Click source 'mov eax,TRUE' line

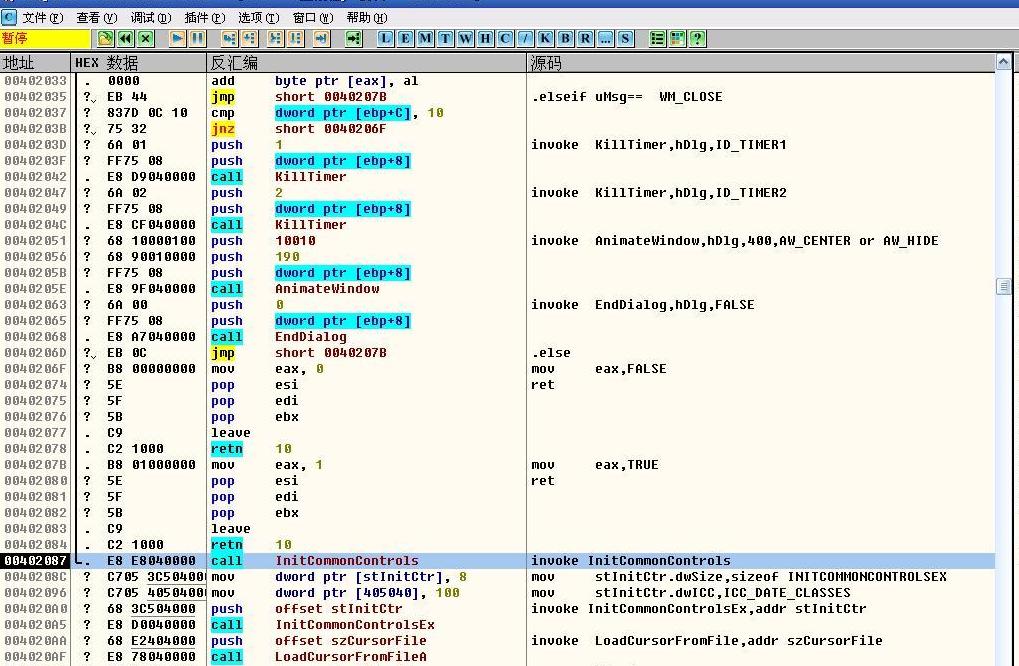coord(595,465)
